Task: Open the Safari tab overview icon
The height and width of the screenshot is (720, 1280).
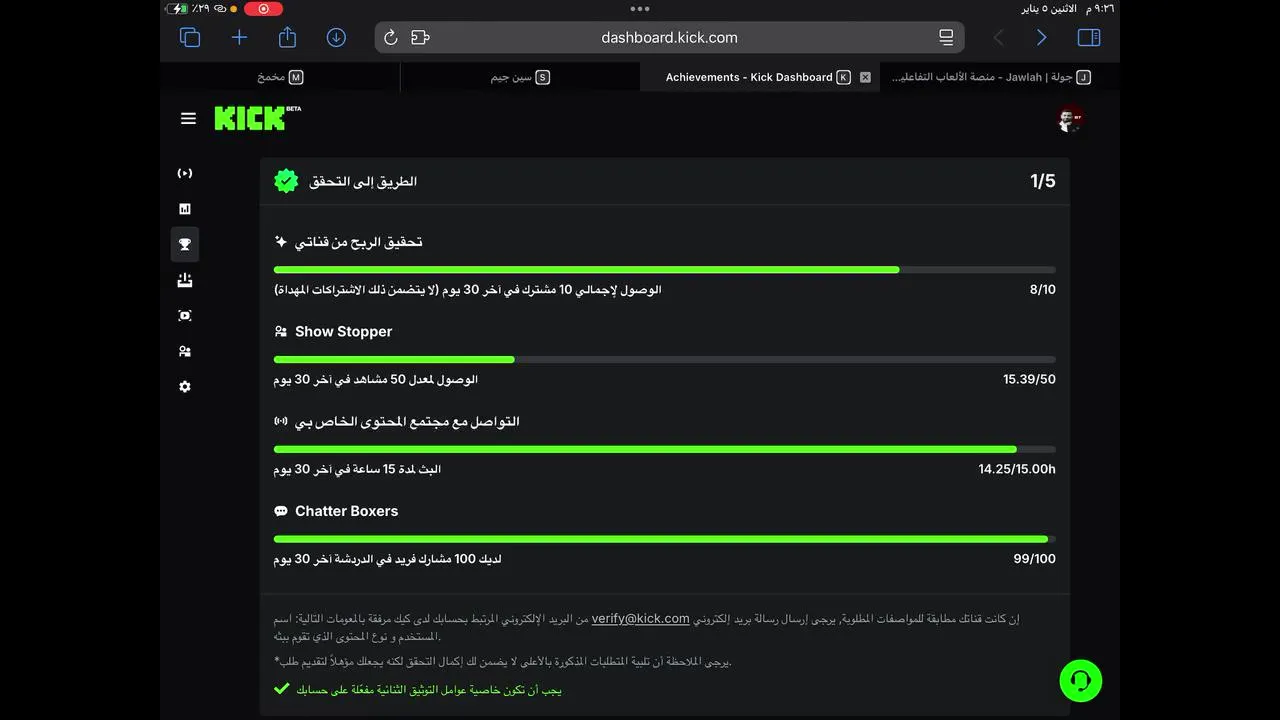Action: [190, 38]
